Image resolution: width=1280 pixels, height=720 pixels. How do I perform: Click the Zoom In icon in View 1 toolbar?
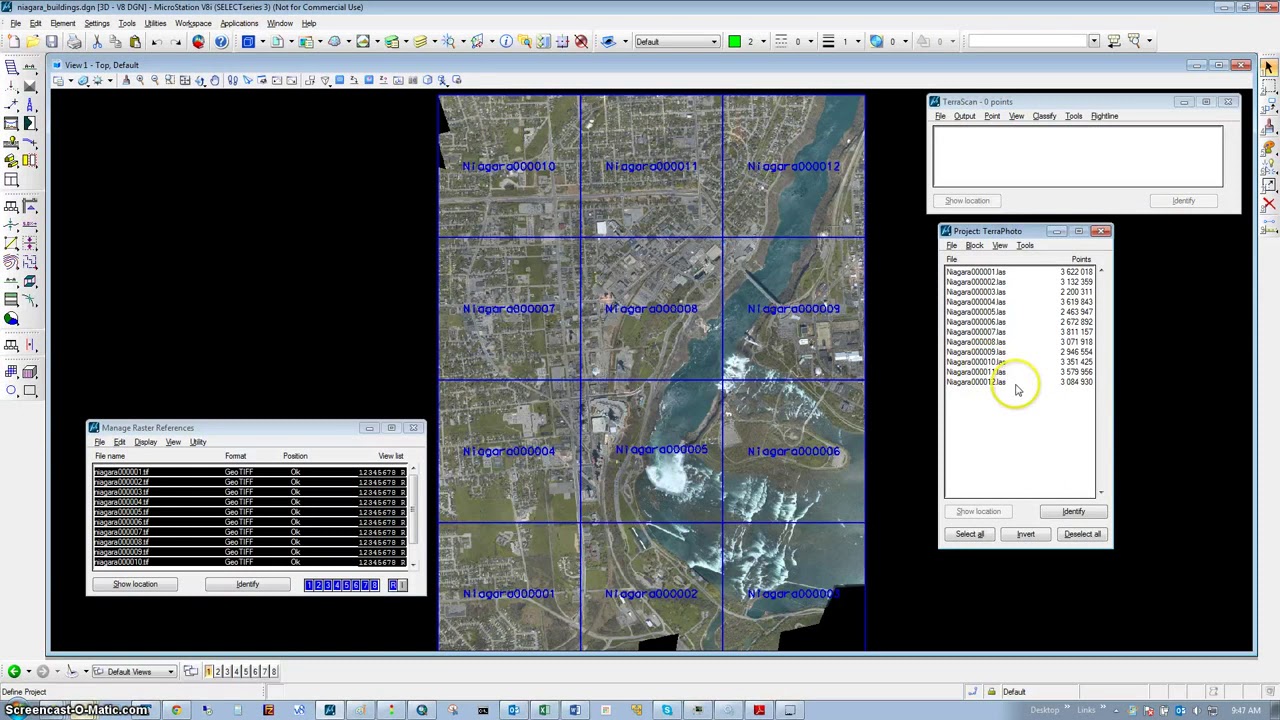(x=140, y=80)
